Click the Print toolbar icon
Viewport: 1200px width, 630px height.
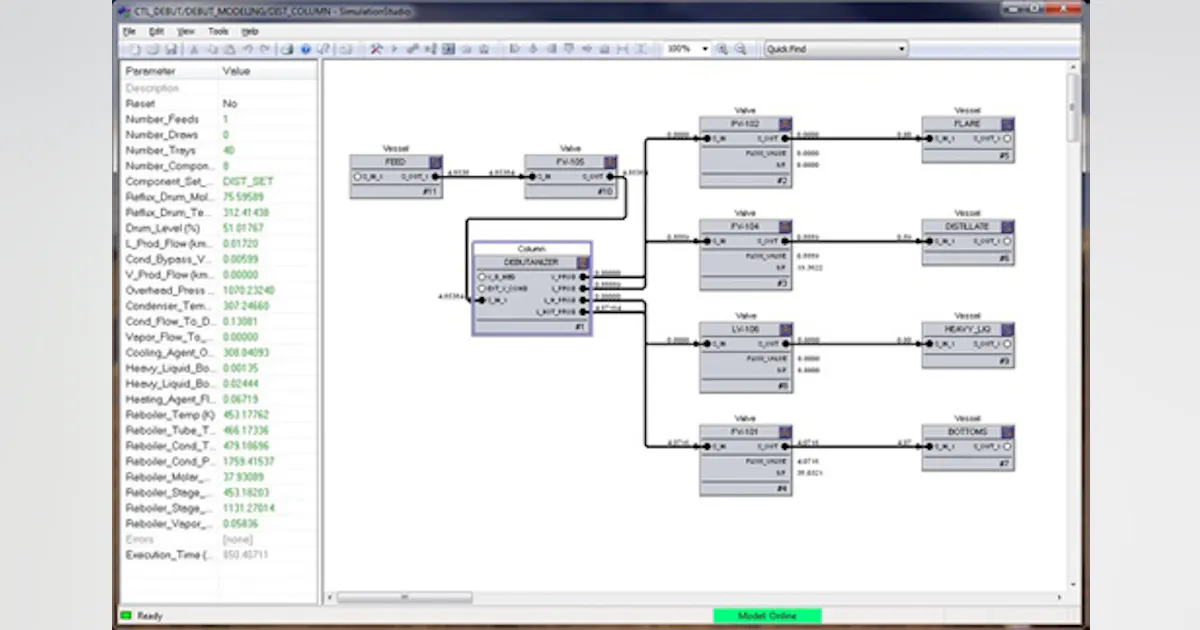coord(287,49)
